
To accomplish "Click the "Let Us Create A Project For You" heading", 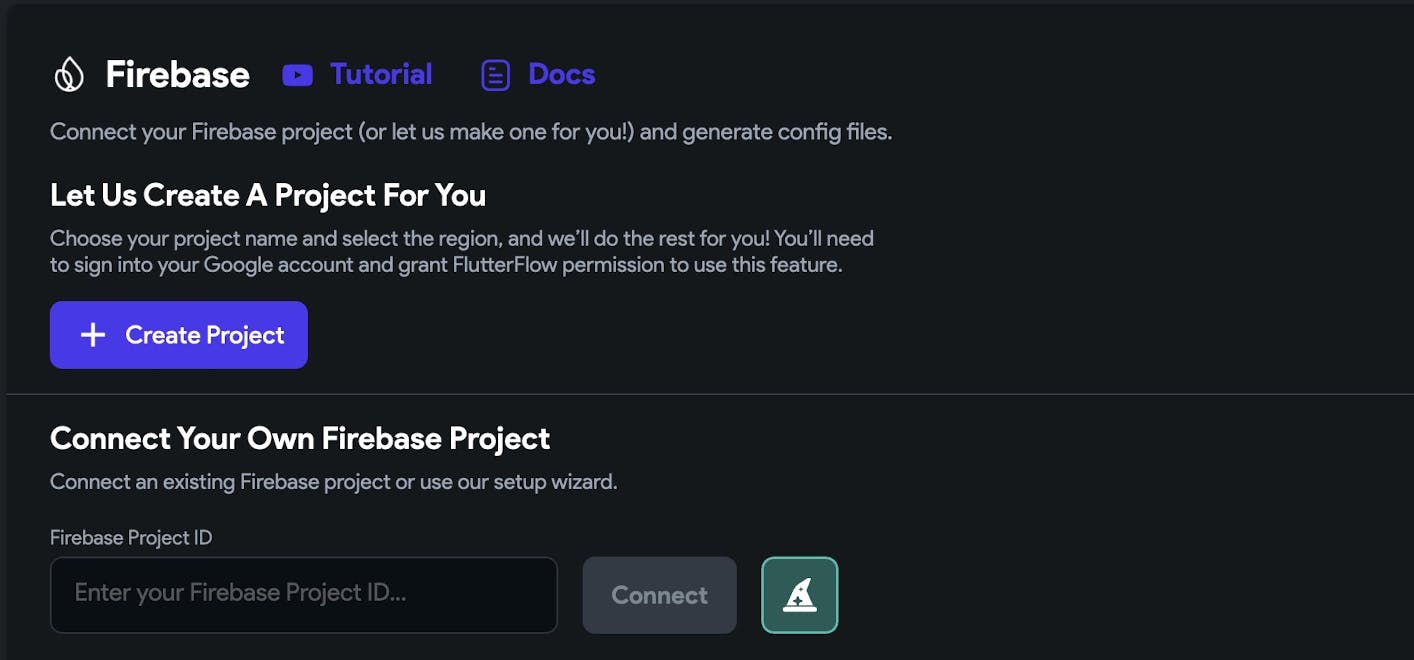I will click(268, 195).
